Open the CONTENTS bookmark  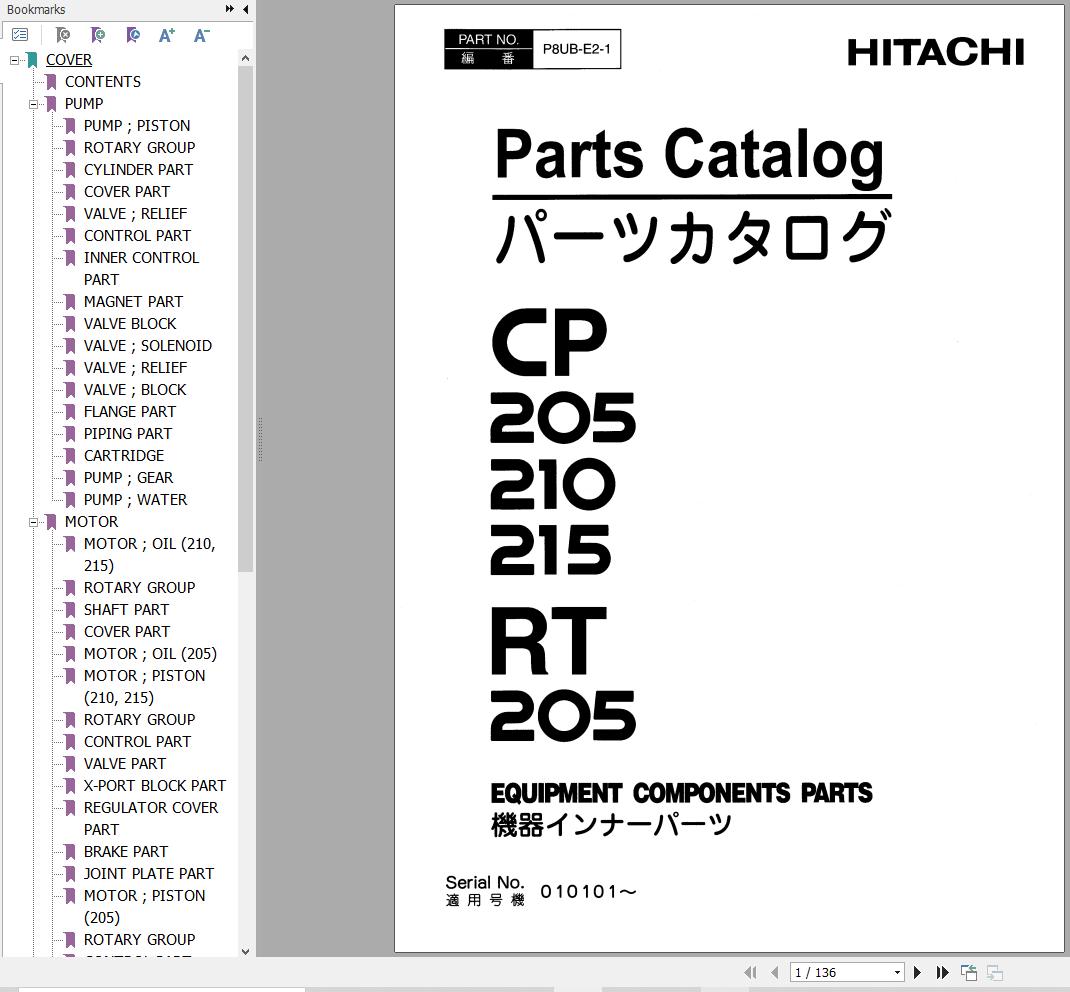click(x=103, y=81)
